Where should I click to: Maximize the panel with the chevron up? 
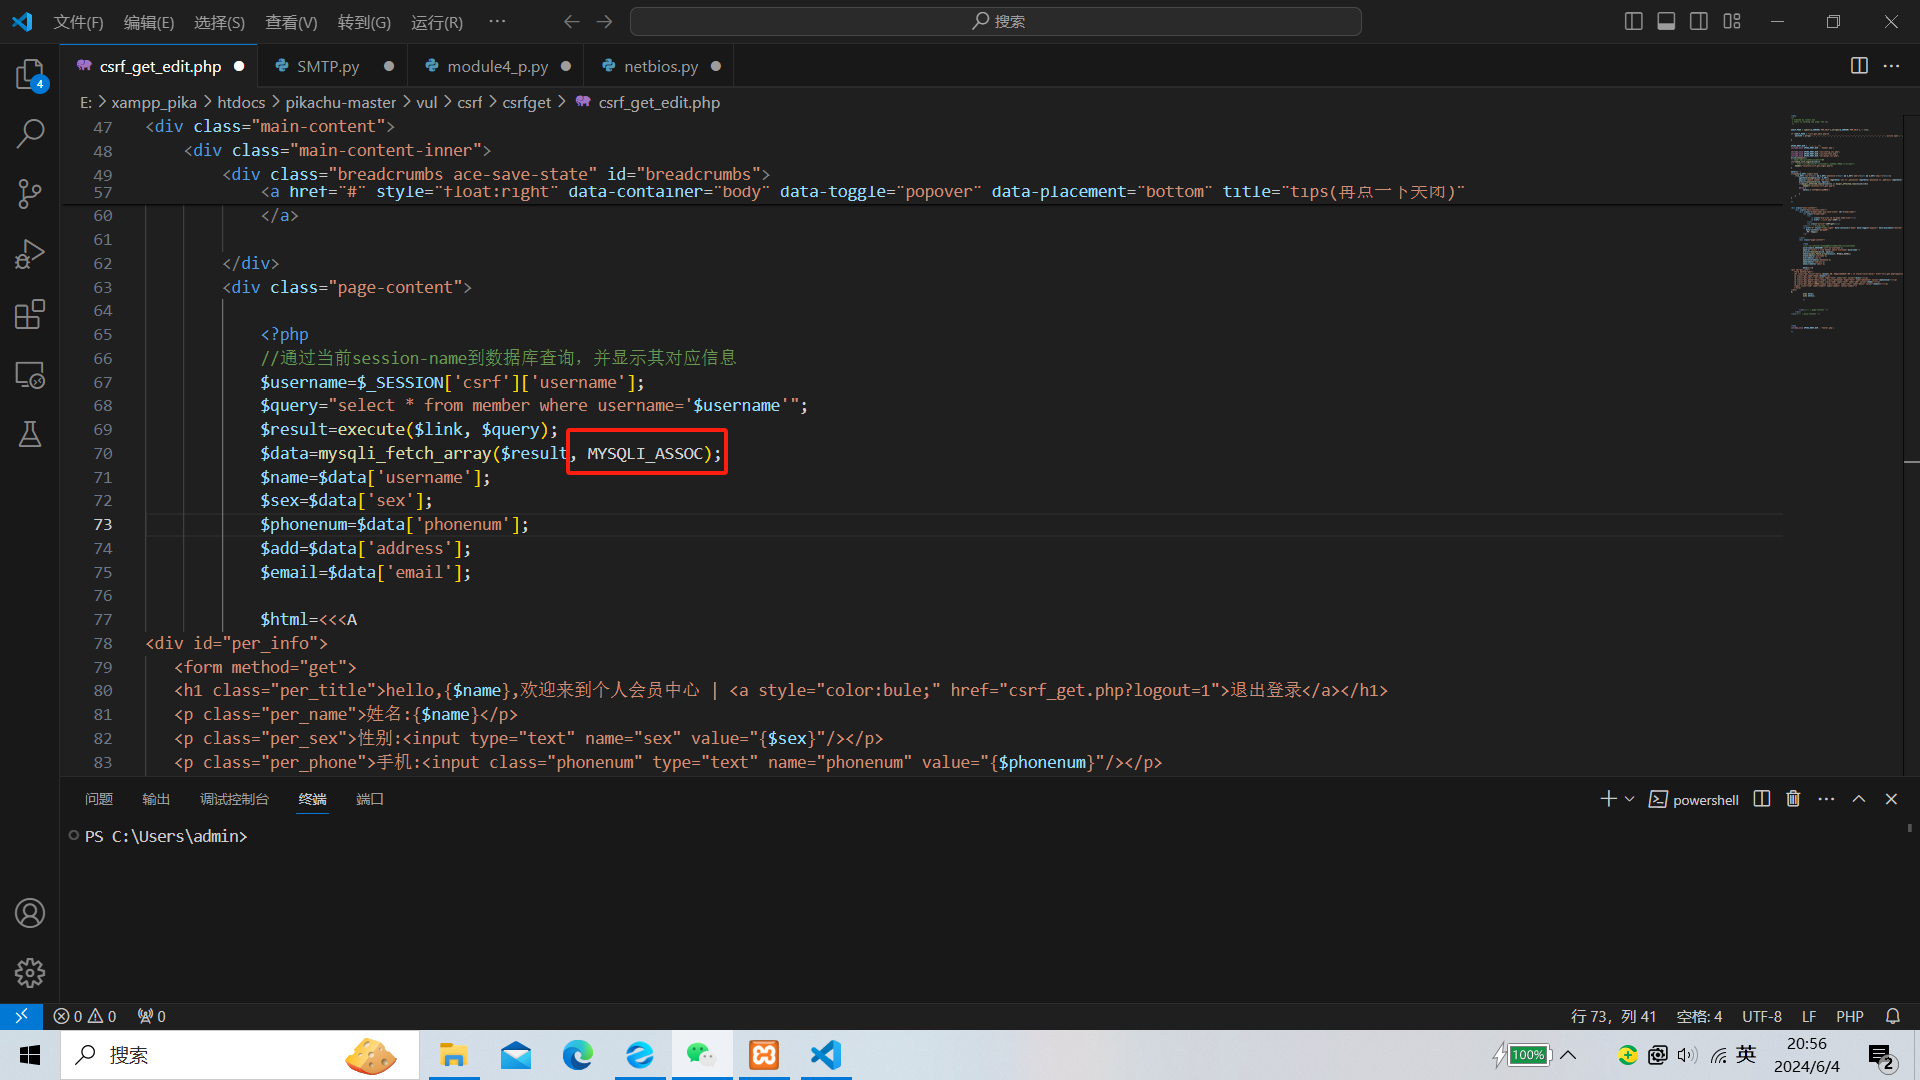[x=1859, y=799]
